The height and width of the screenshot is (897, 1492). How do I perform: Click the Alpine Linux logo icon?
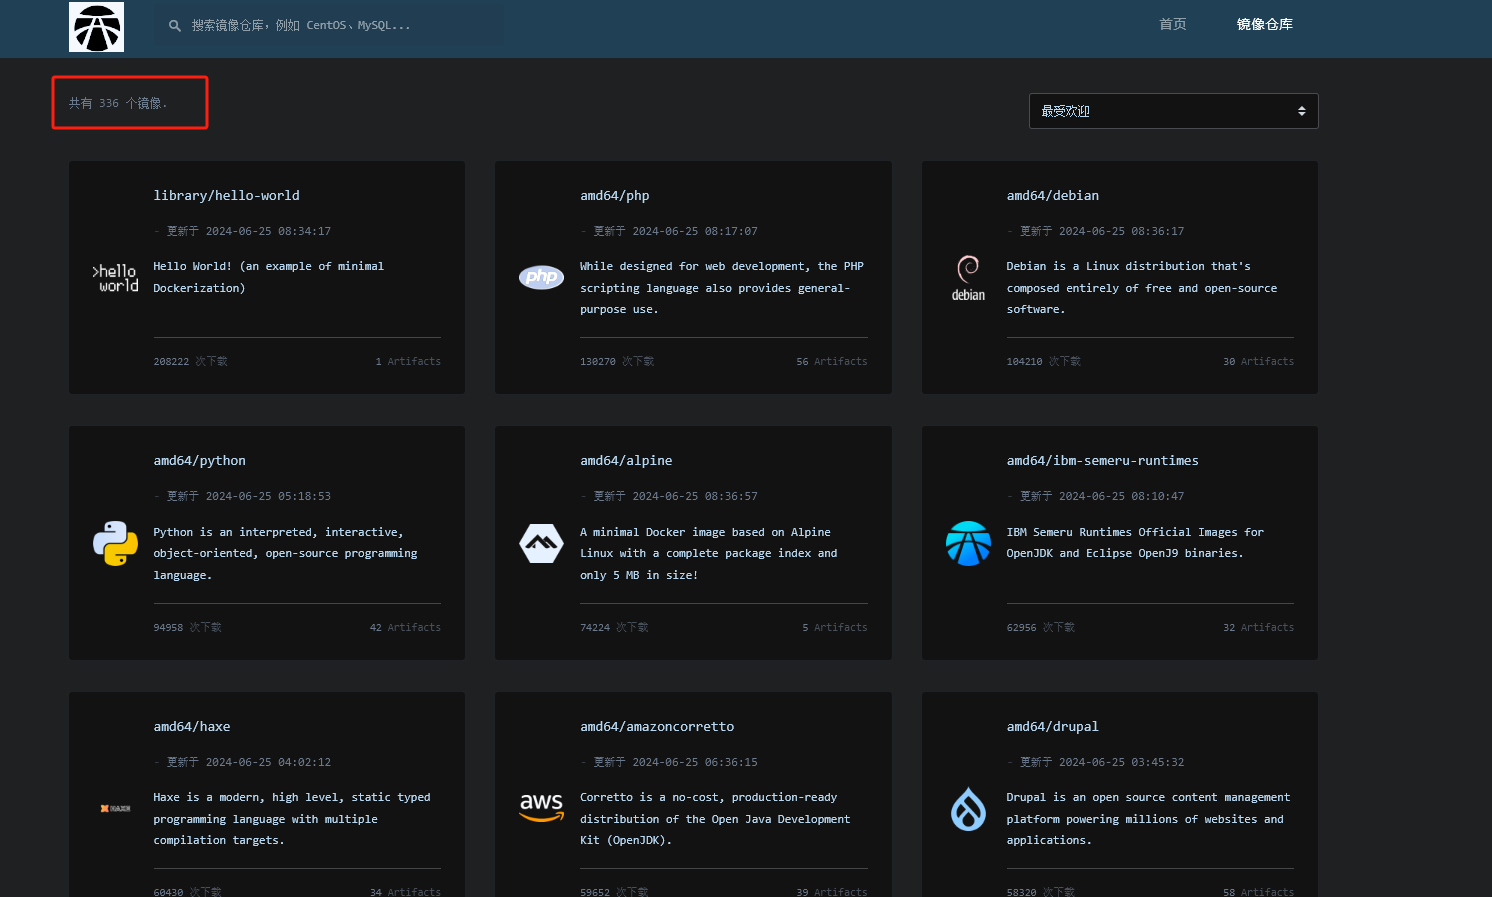(541, 543)
